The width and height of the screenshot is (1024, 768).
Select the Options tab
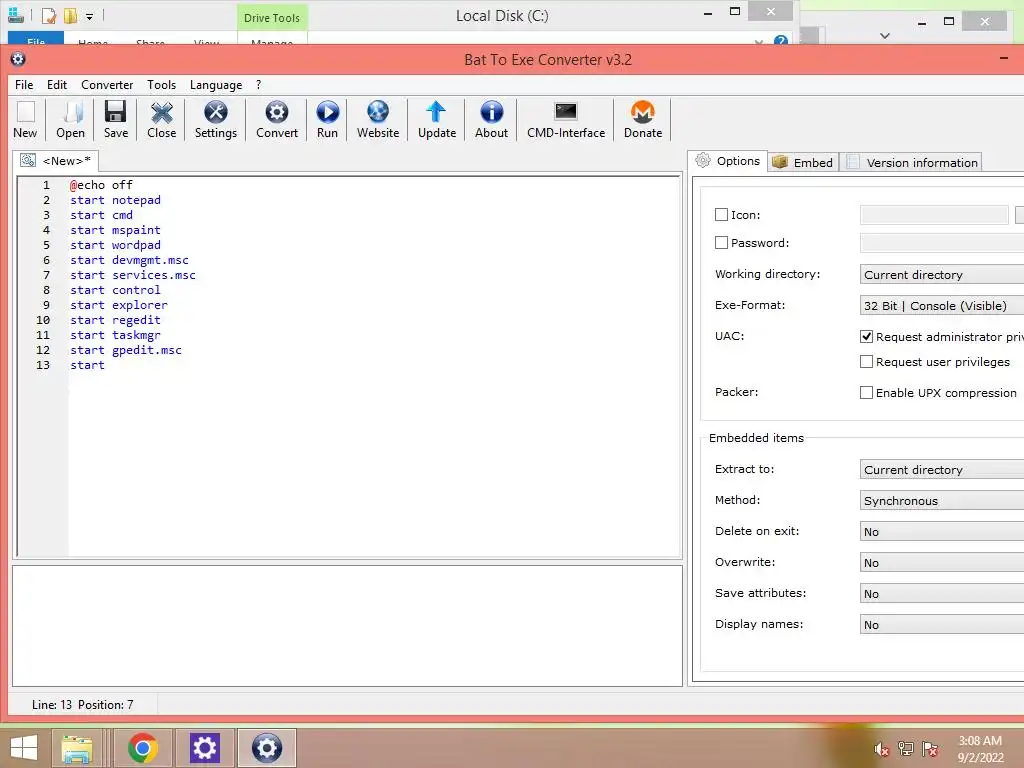point(728,161)
